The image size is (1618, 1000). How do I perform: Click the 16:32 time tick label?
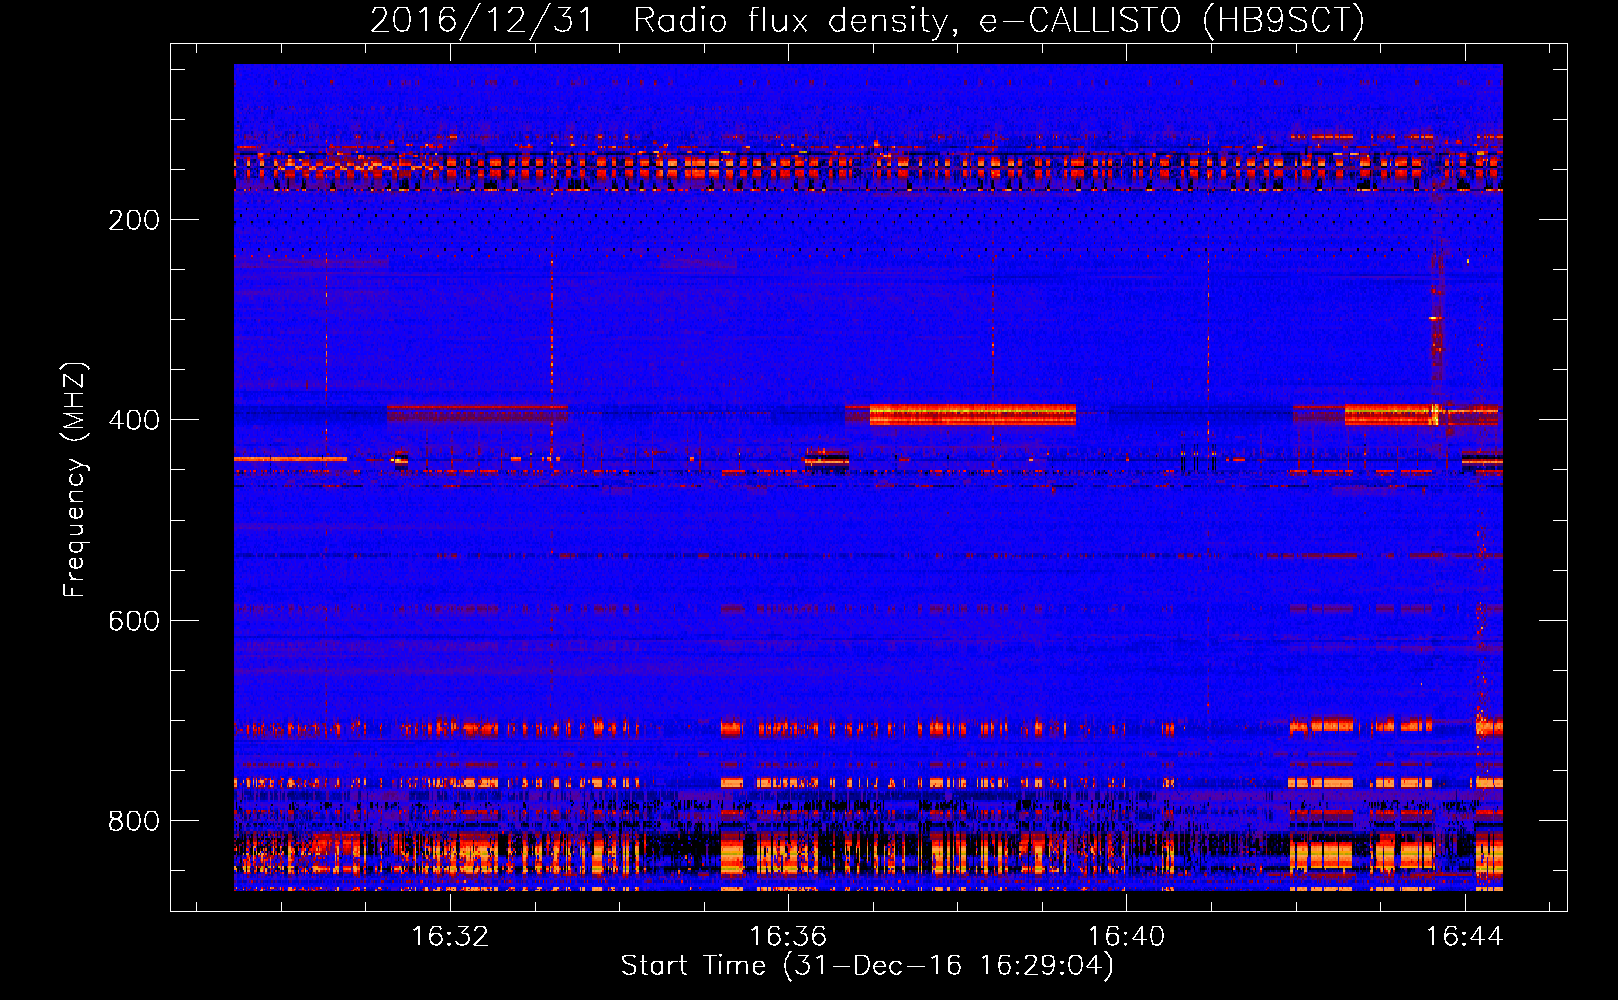point(450,936)
